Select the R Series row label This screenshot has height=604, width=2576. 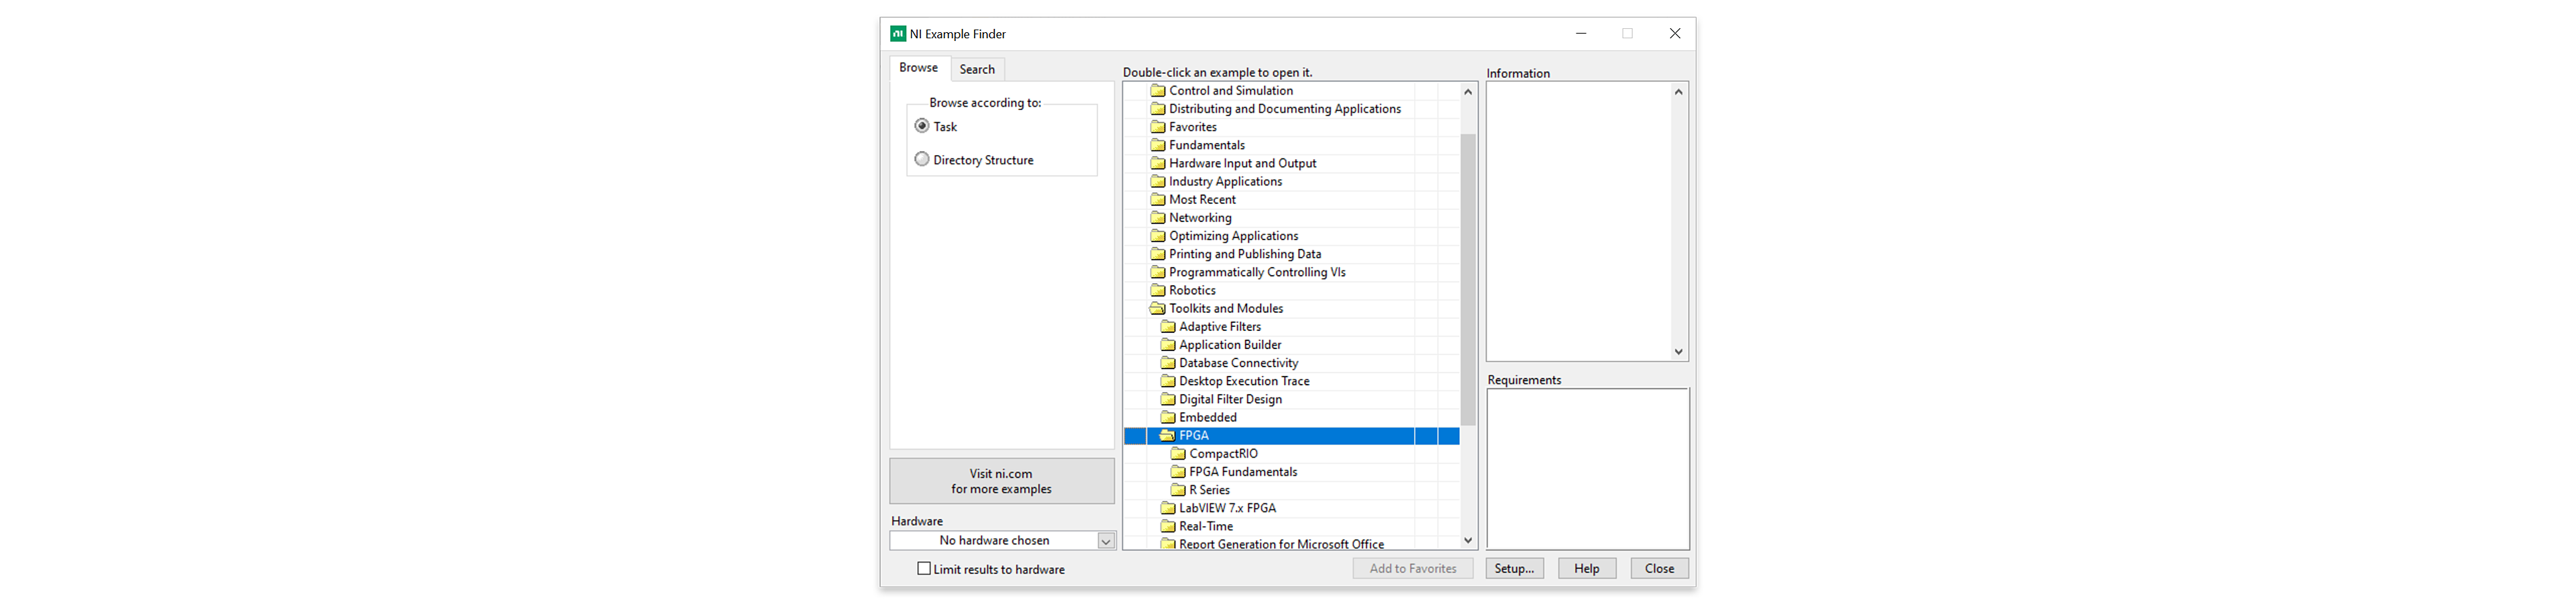click(x=1209, y=490)
